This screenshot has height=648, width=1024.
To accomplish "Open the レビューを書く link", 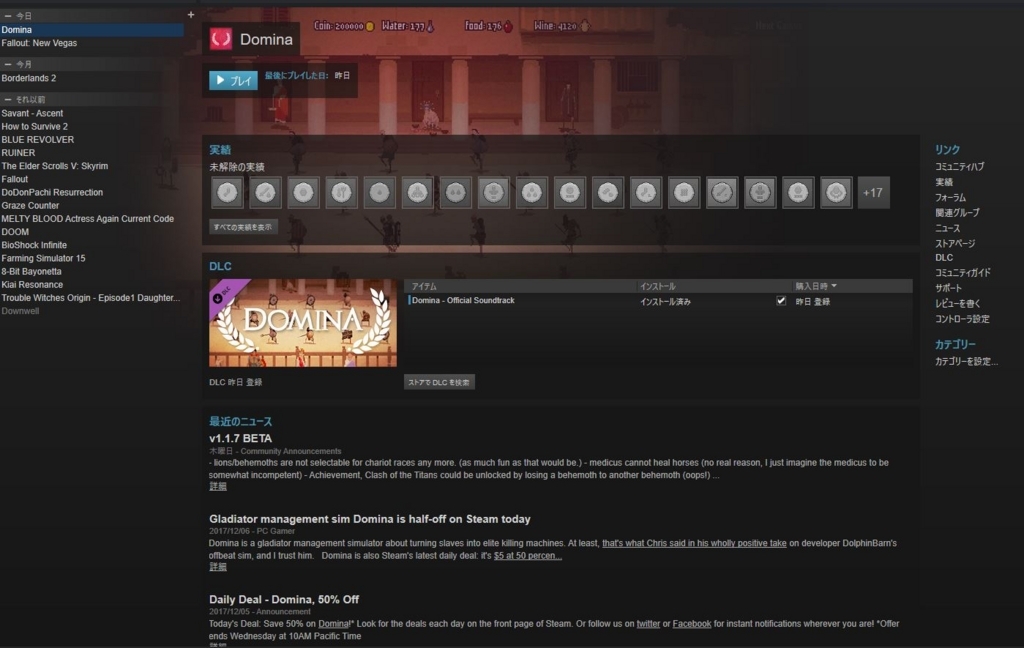I will [x=957, y=304].
